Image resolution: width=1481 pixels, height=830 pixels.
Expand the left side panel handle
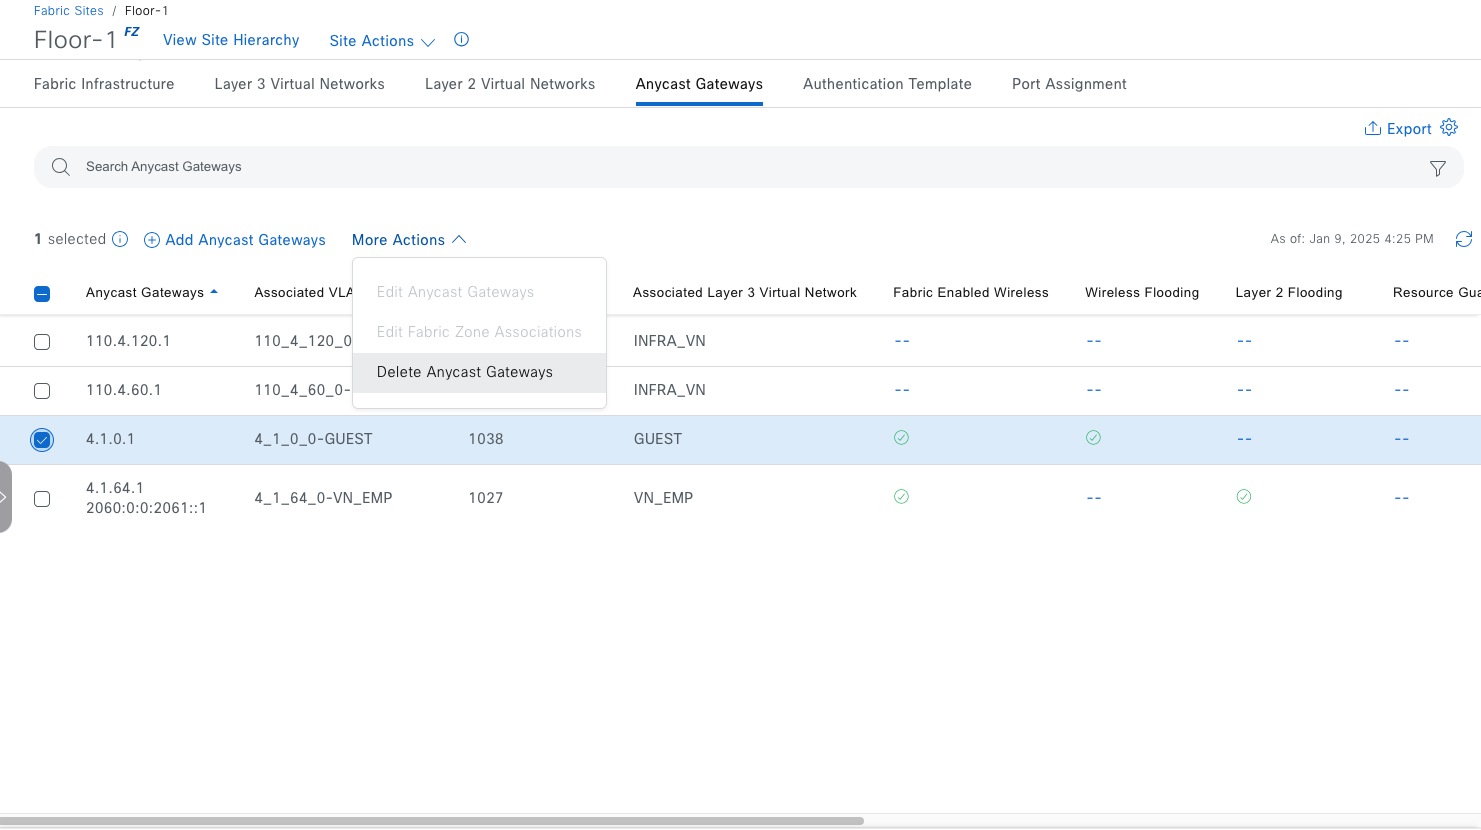(5, 497)
